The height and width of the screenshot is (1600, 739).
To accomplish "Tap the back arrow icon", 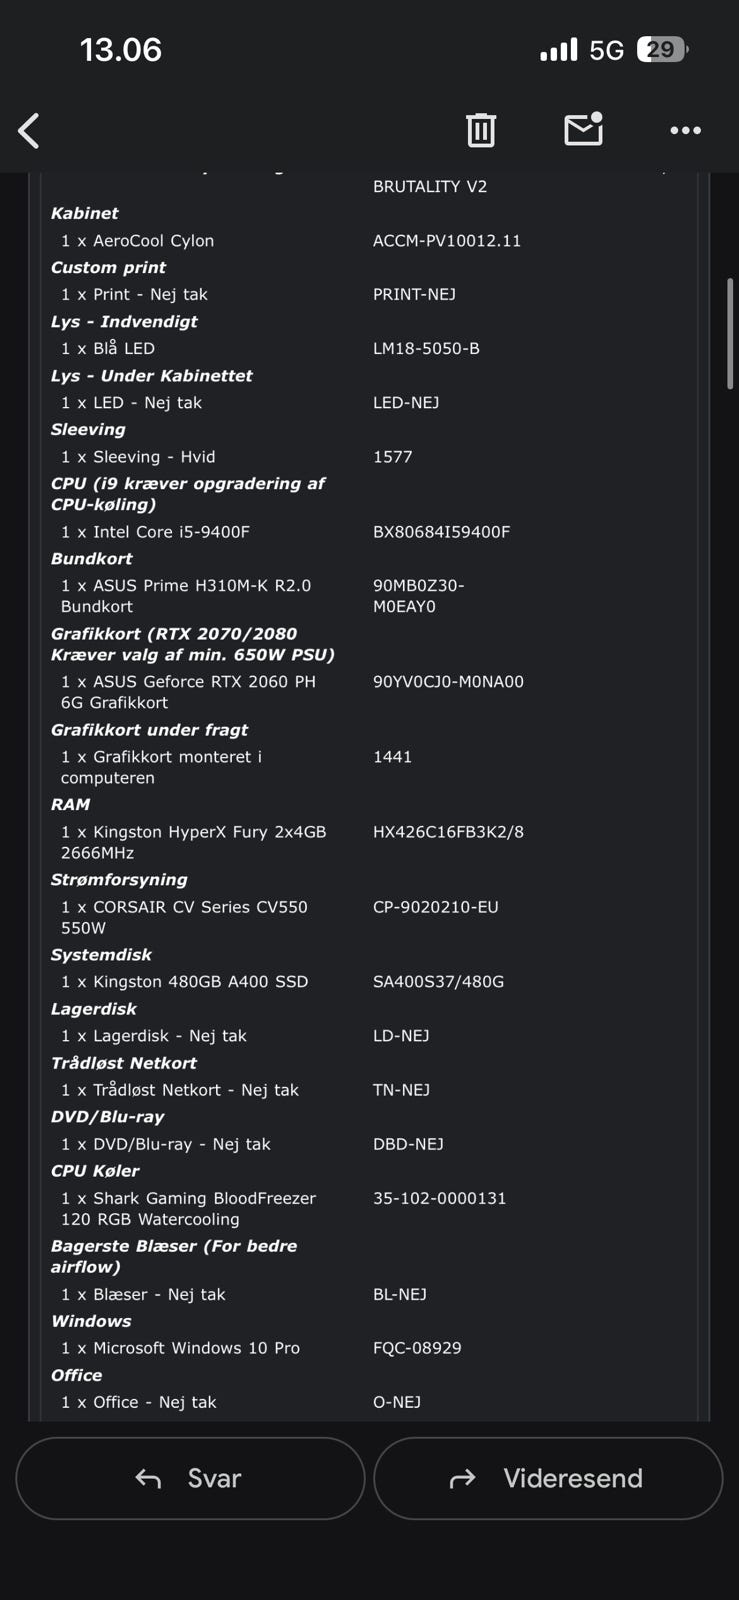I will (x=29, y=130).
